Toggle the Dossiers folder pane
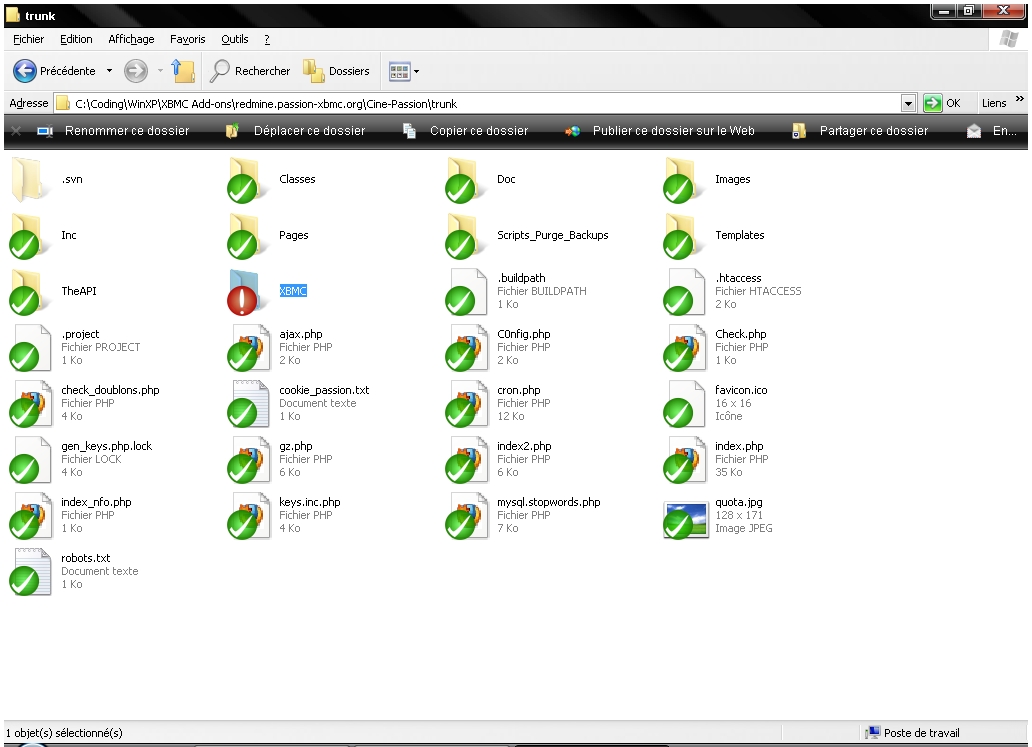This screenshot has width=1032, height=747. click(x=336, y=70)
